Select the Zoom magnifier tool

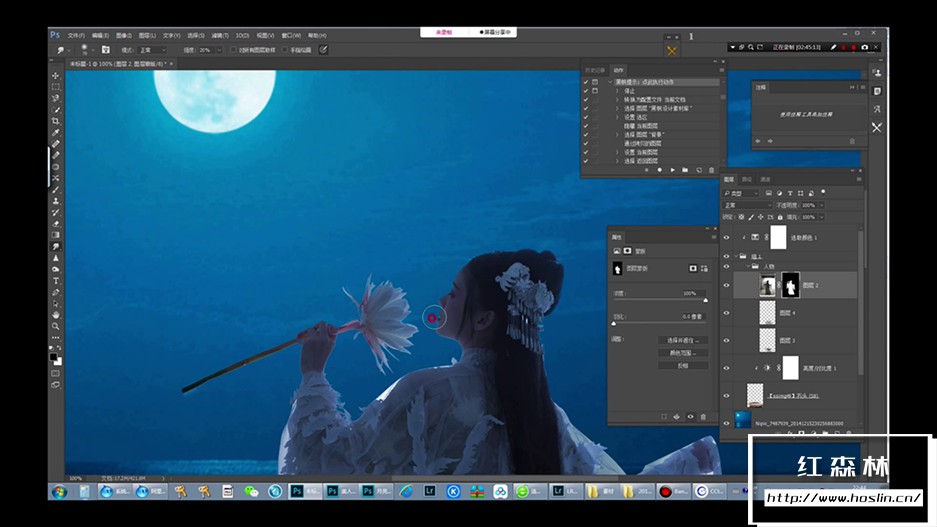[55, 326]
